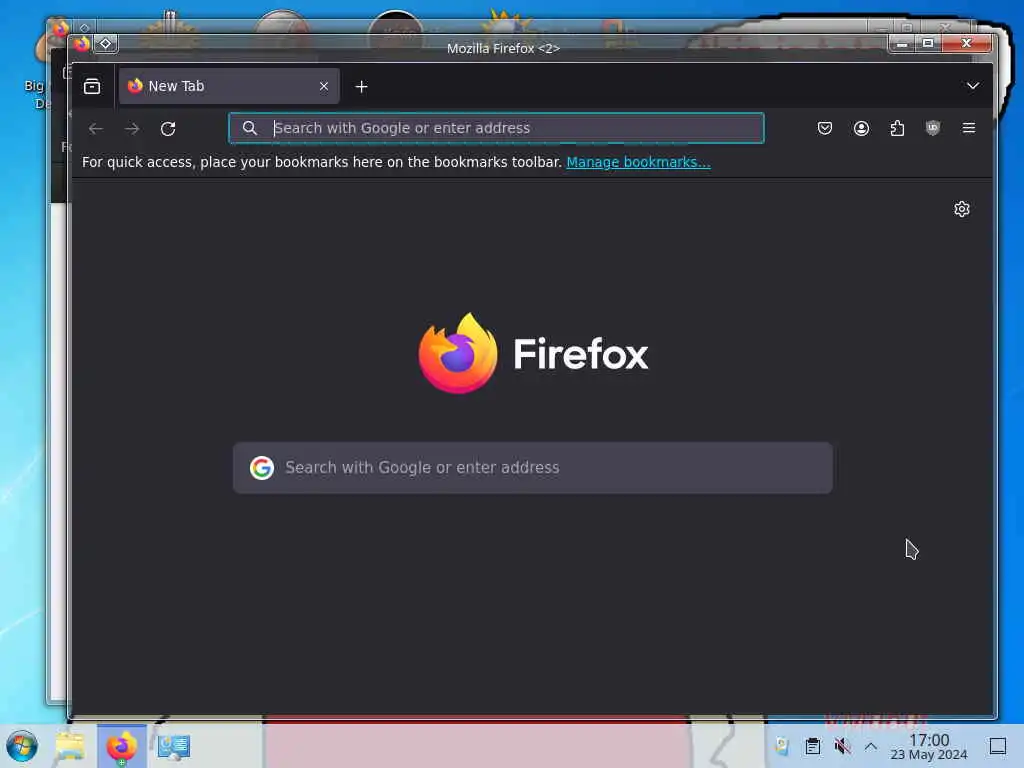This screenshot has width=1024, height=768.
Task: Focus the center Google search box
Action: coord(533,468)
